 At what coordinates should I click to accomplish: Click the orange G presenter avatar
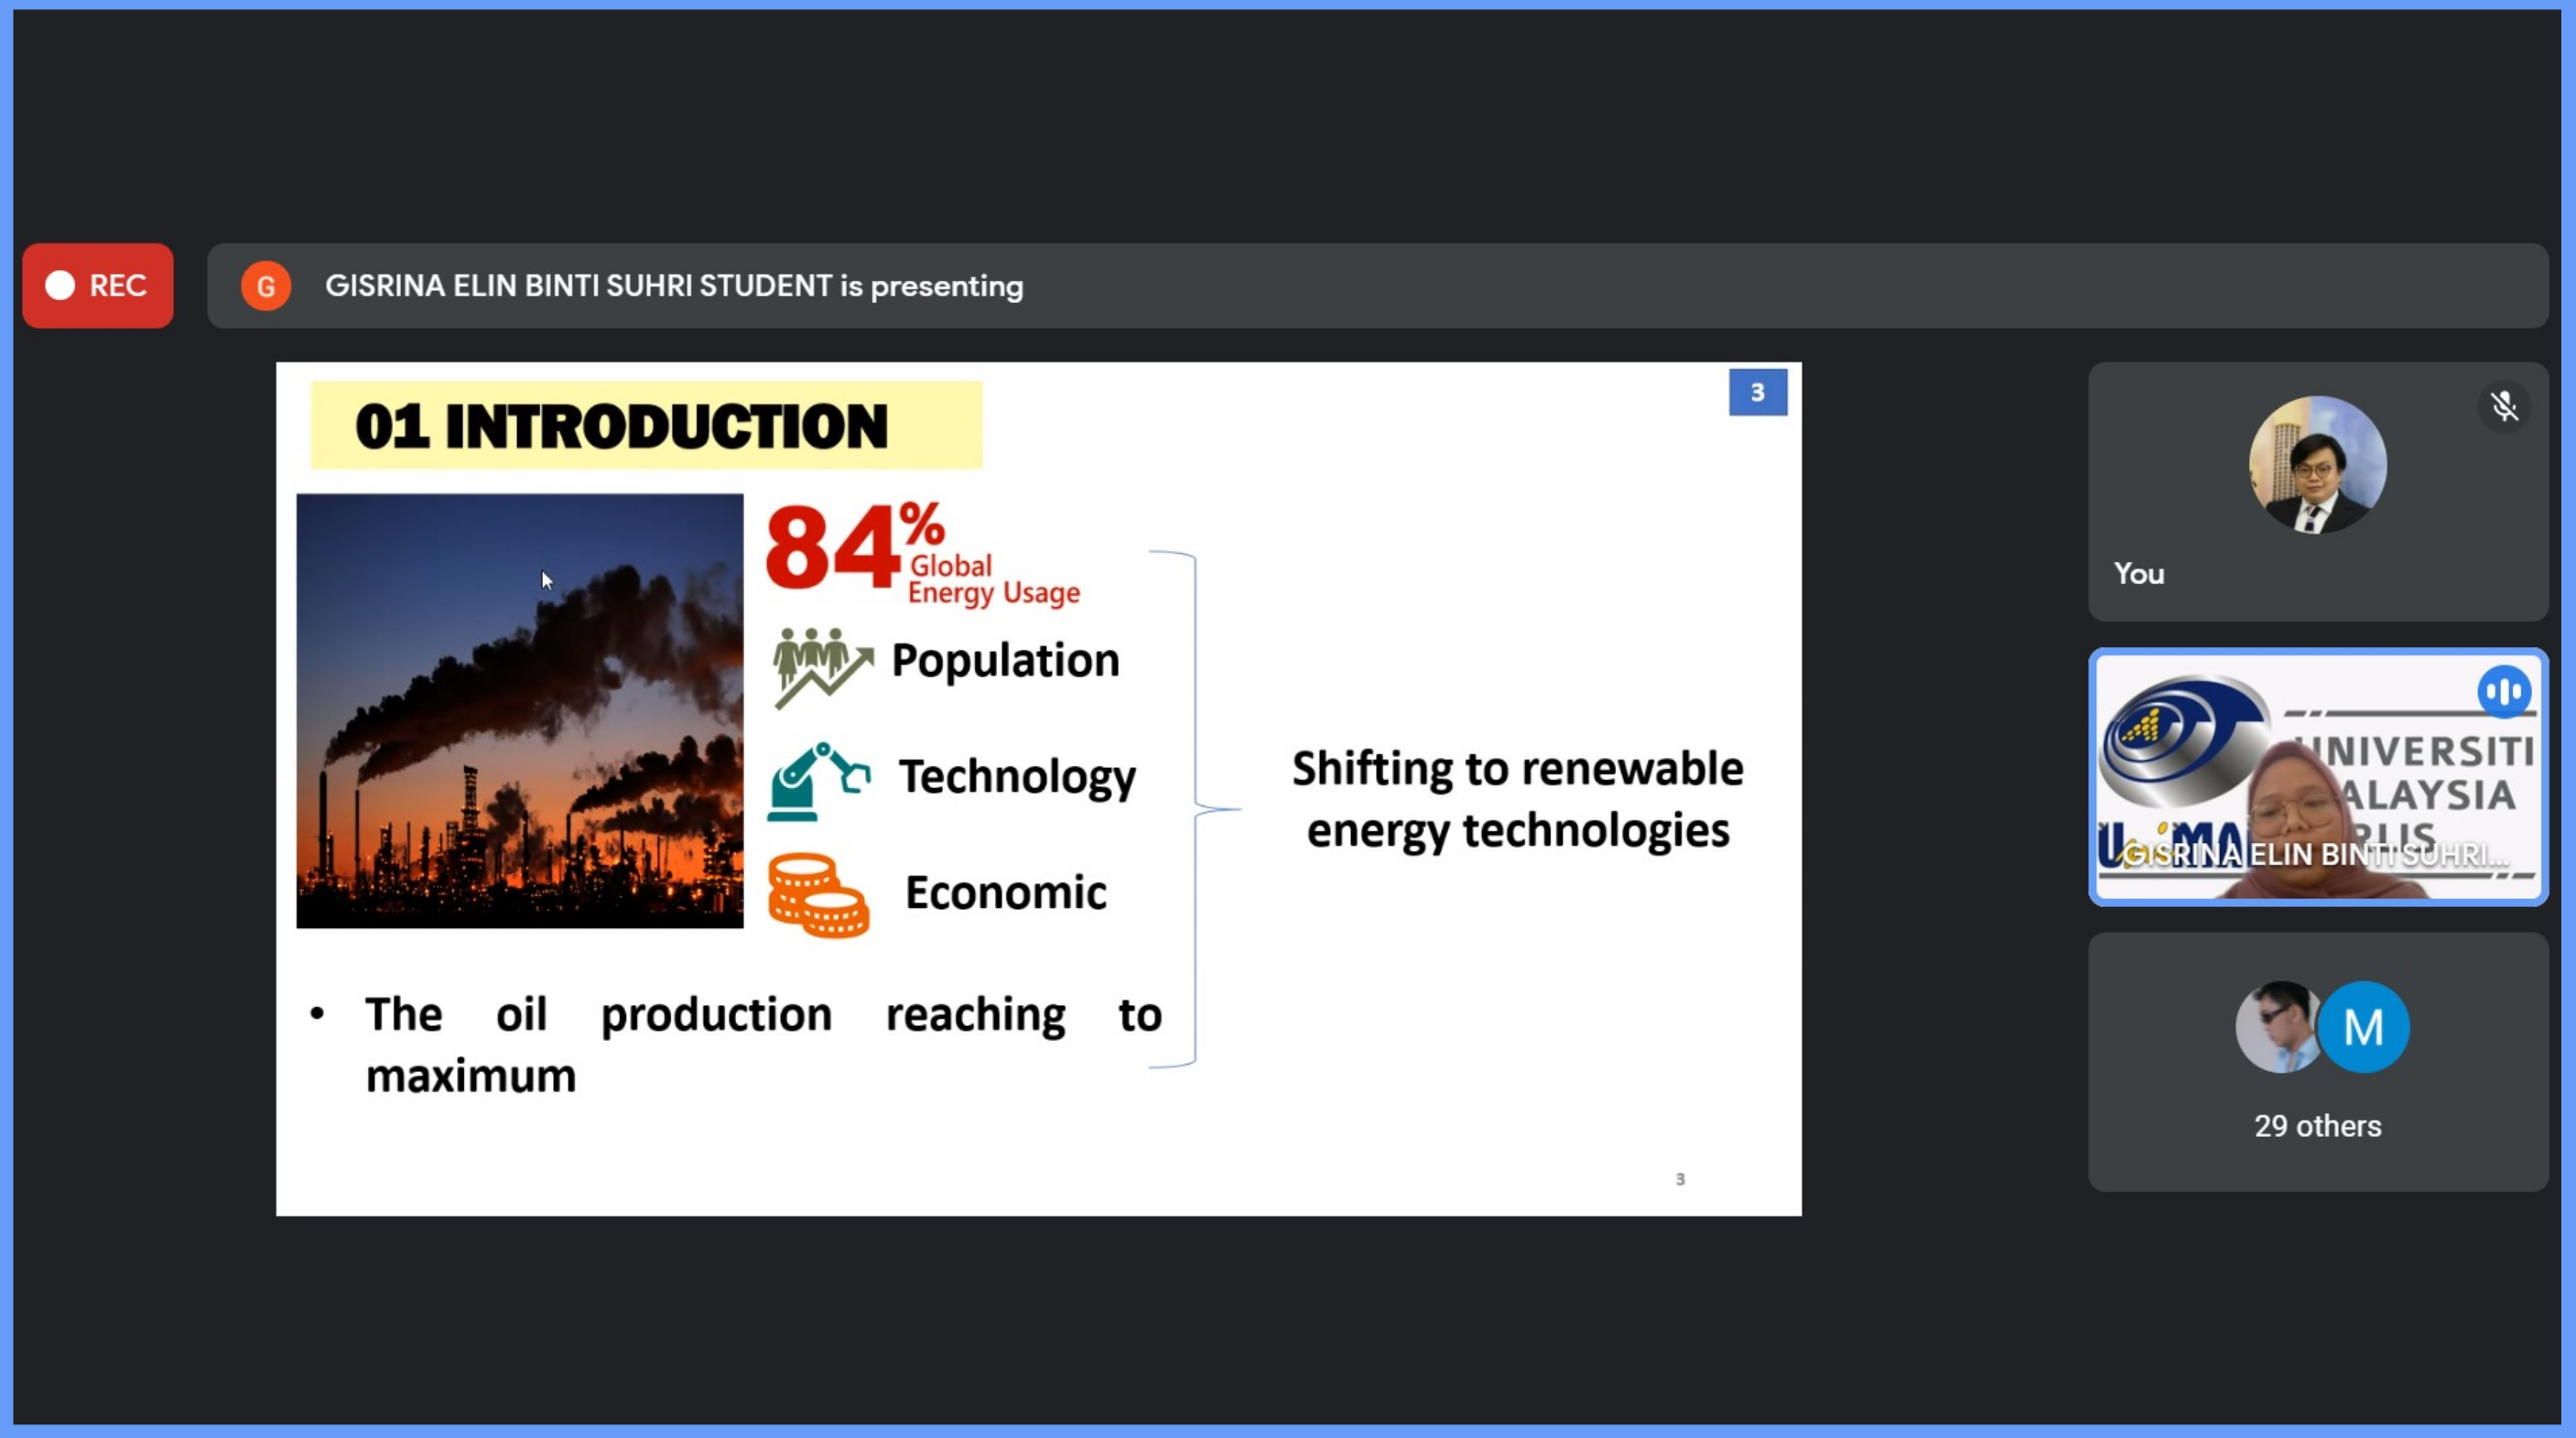point(265,286)
